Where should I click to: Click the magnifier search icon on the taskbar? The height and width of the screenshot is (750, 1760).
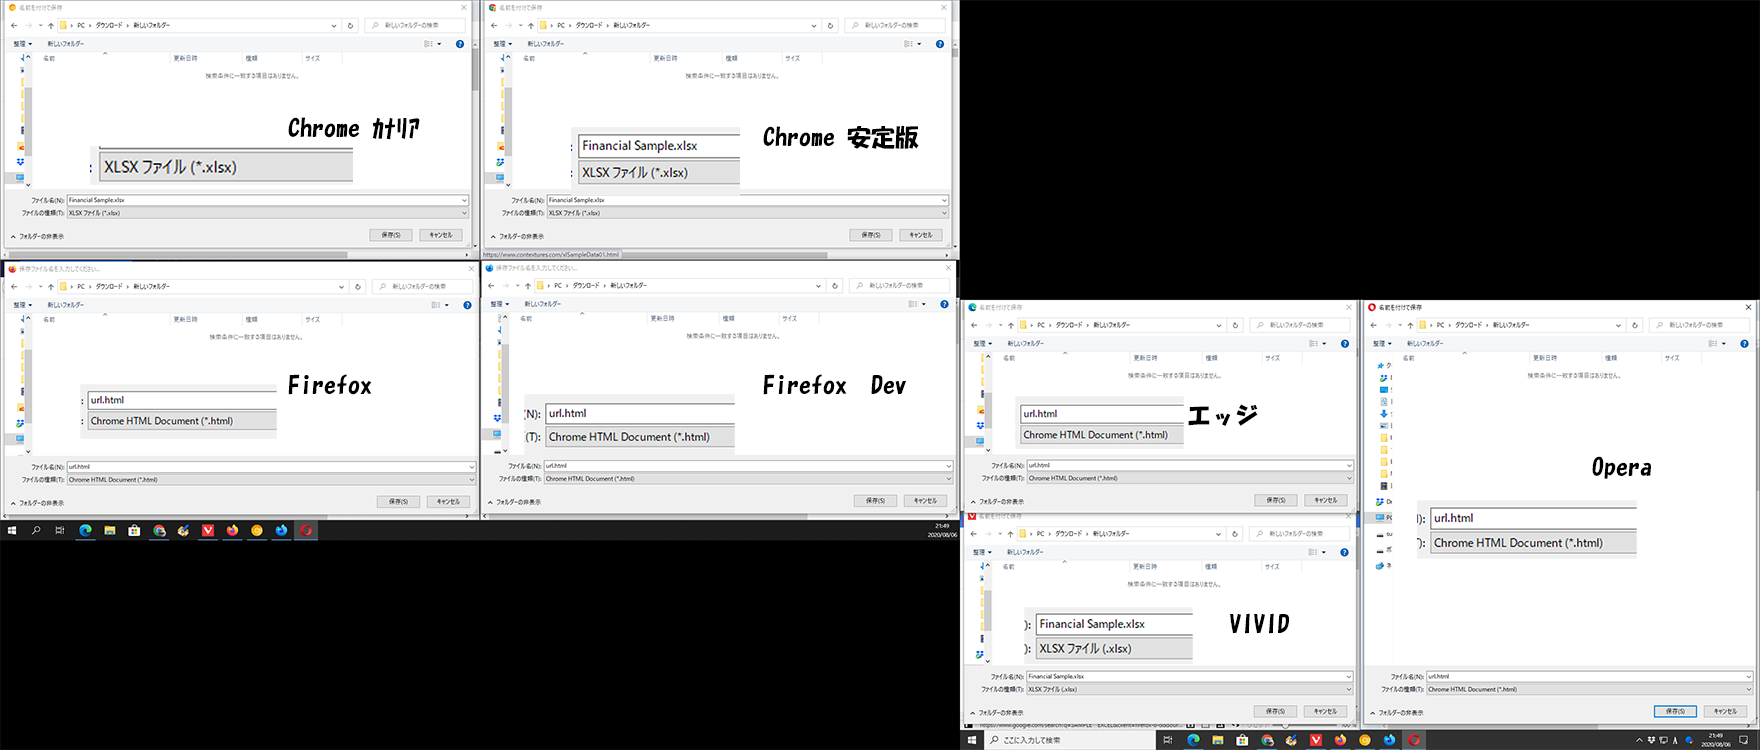click(36, 531)
